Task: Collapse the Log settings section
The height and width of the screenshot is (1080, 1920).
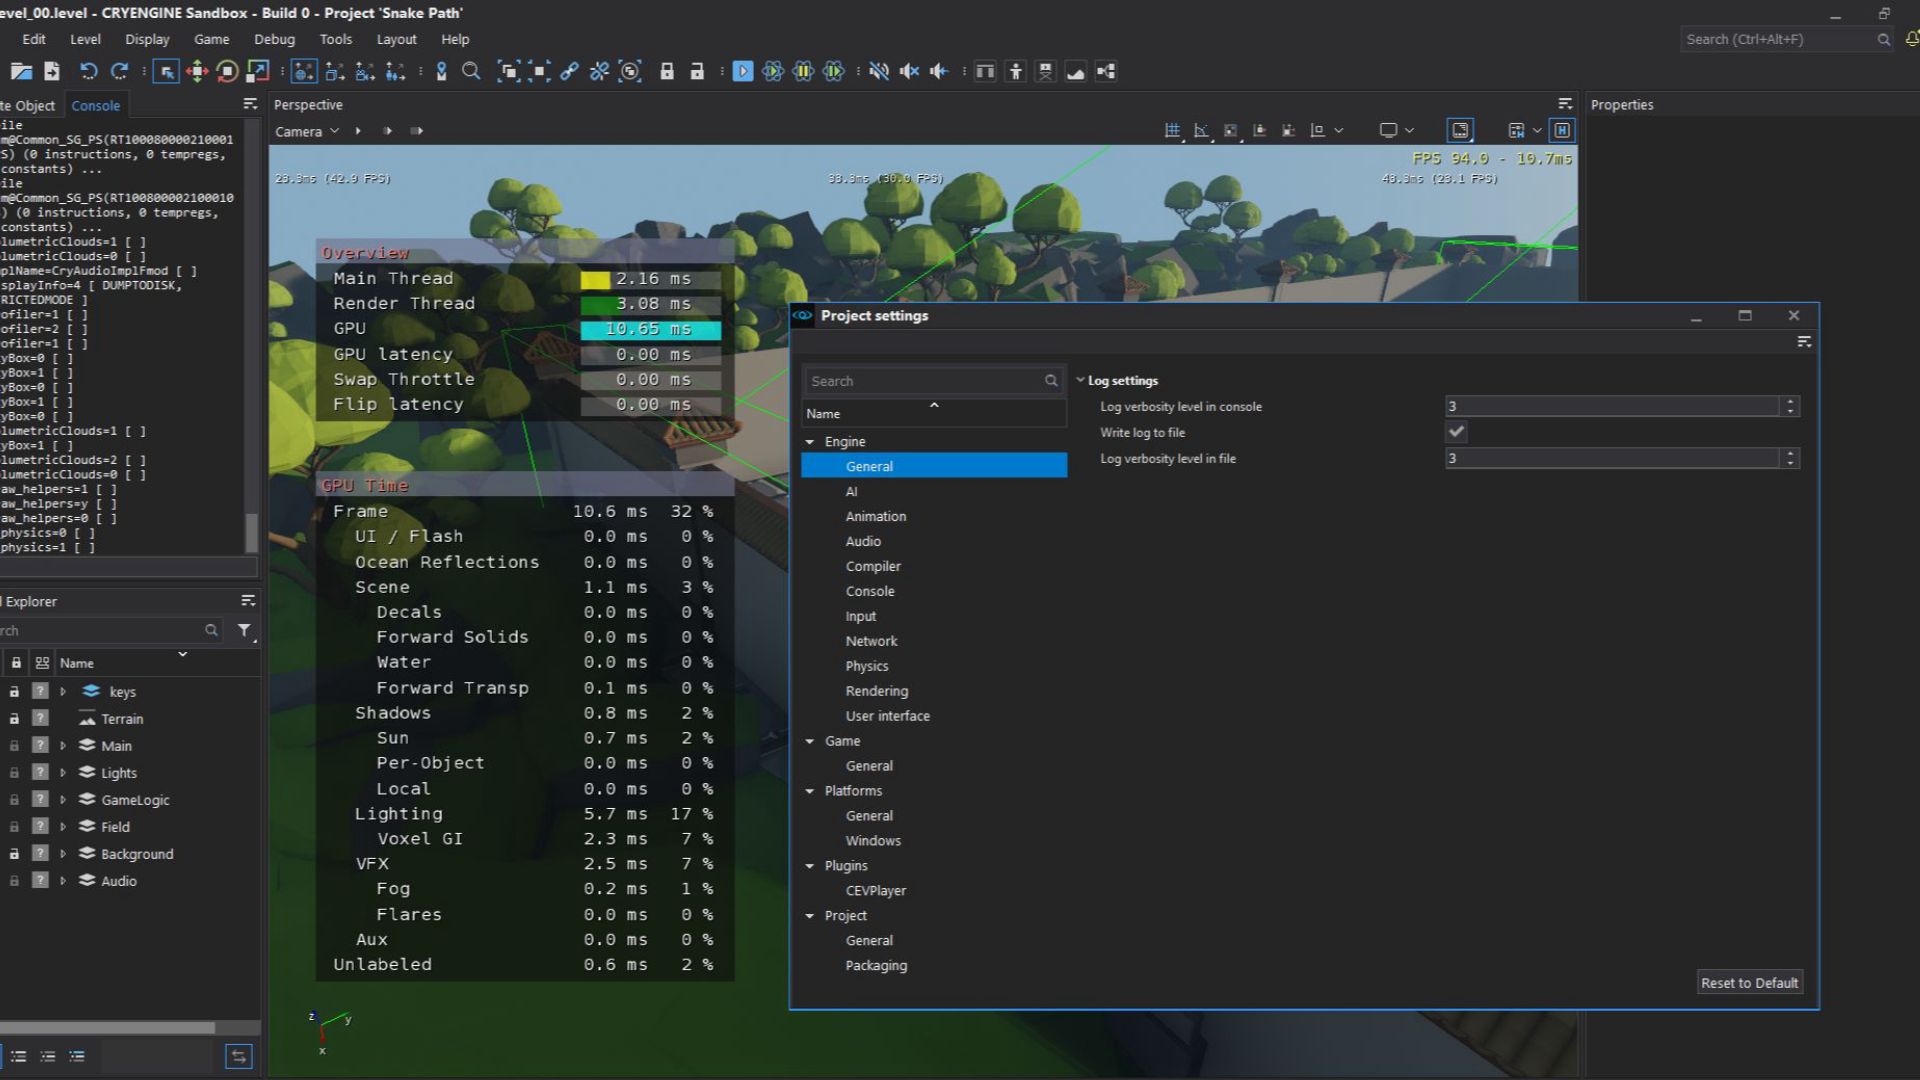Action: tap(1080, 381)
